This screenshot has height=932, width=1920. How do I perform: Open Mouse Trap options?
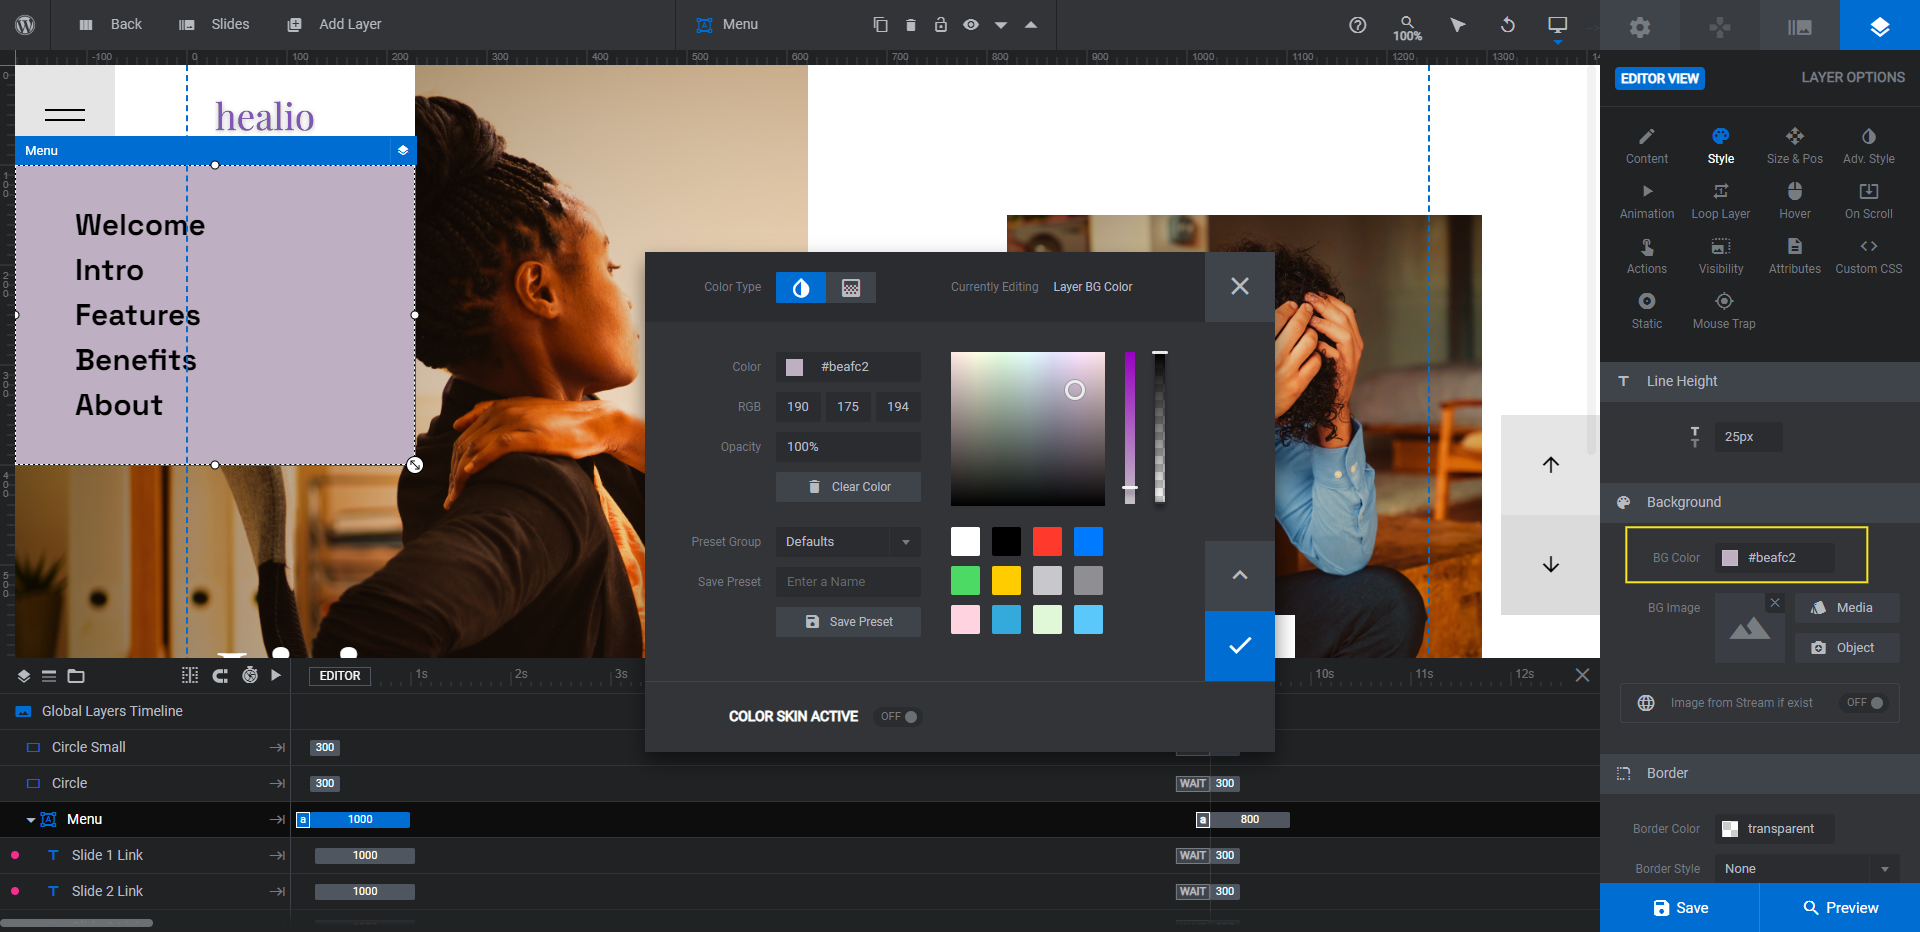coord(1724,311)
